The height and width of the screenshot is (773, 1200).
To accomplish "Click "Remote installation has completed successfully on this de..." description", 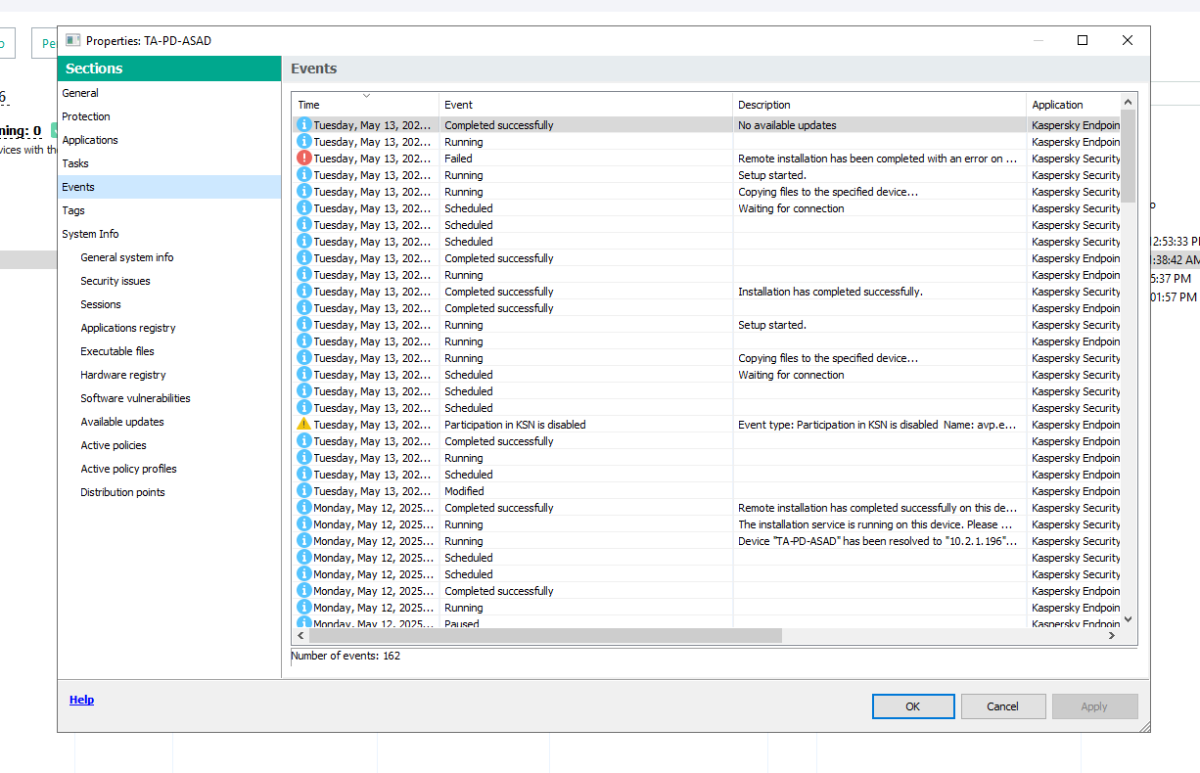I will click(877, 508).
